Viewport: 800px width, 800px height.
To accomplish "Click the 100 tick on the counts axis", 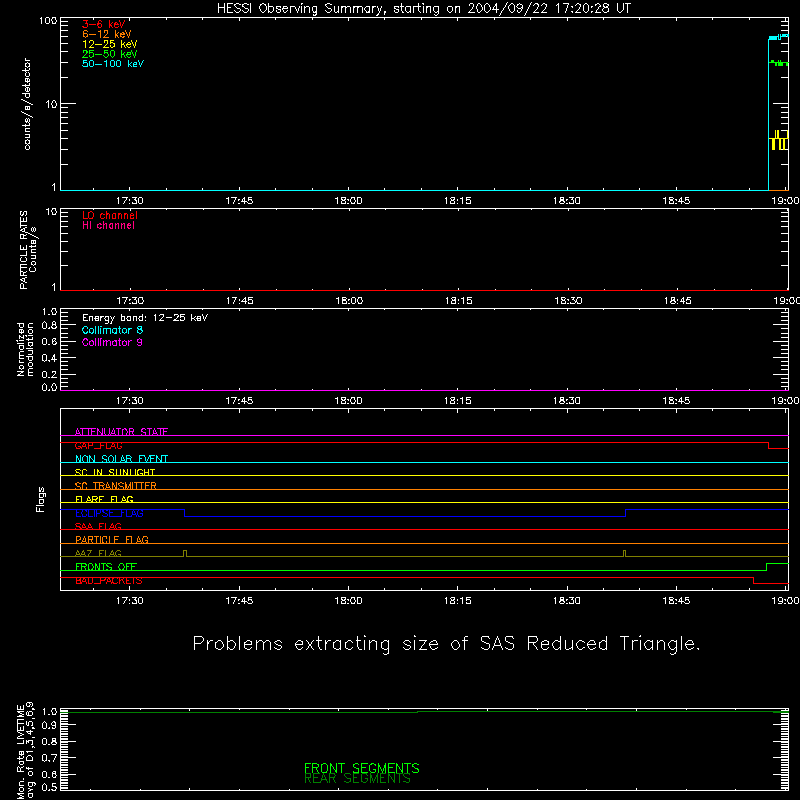I will tap(48, 21).
